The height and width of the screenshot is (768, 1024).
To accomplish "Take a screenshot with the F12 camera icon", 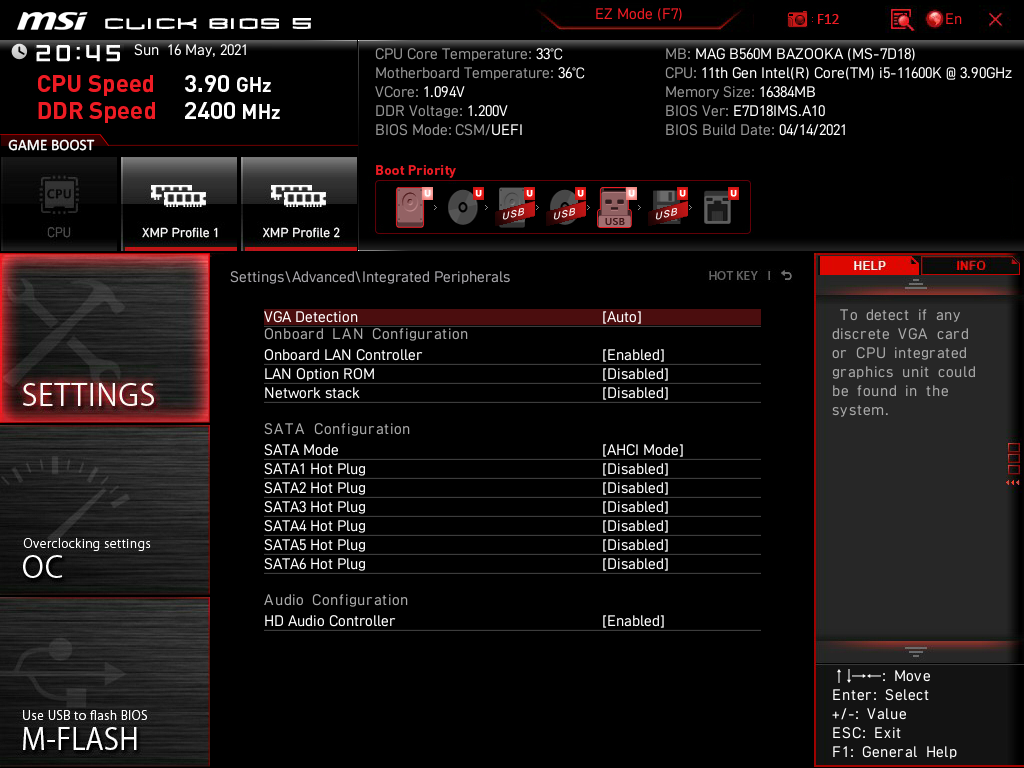I will (x=797, y=20).
